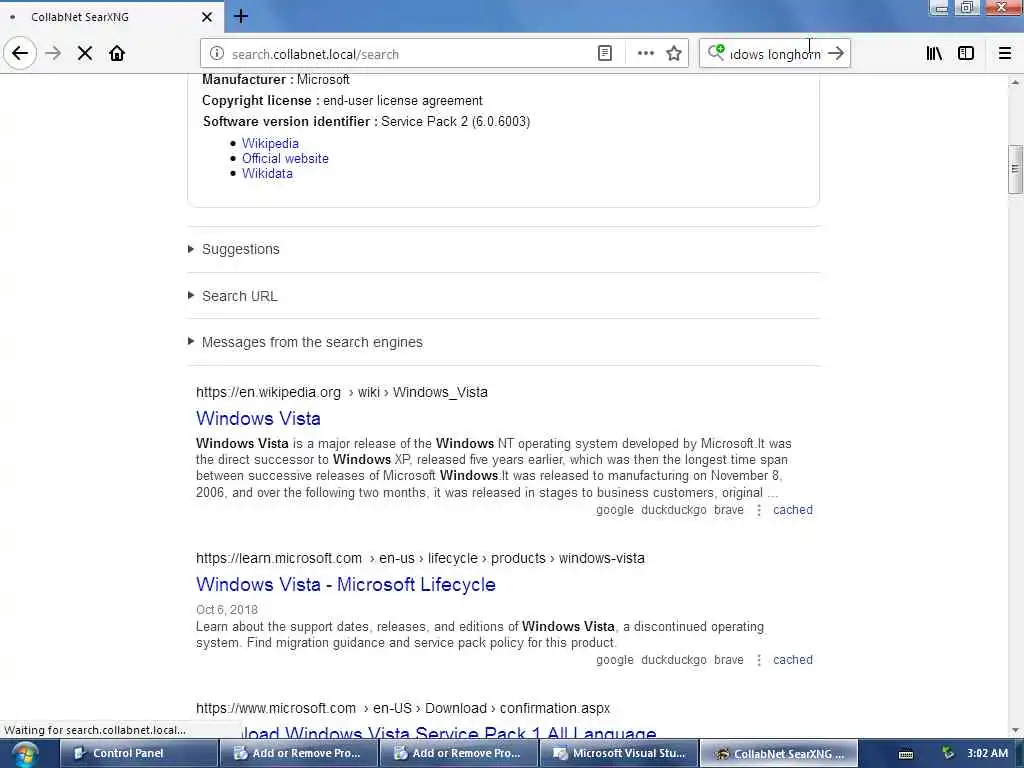
Task: Switch to Microsoft Visual Studio taskbar window
Action: [618, 753]
